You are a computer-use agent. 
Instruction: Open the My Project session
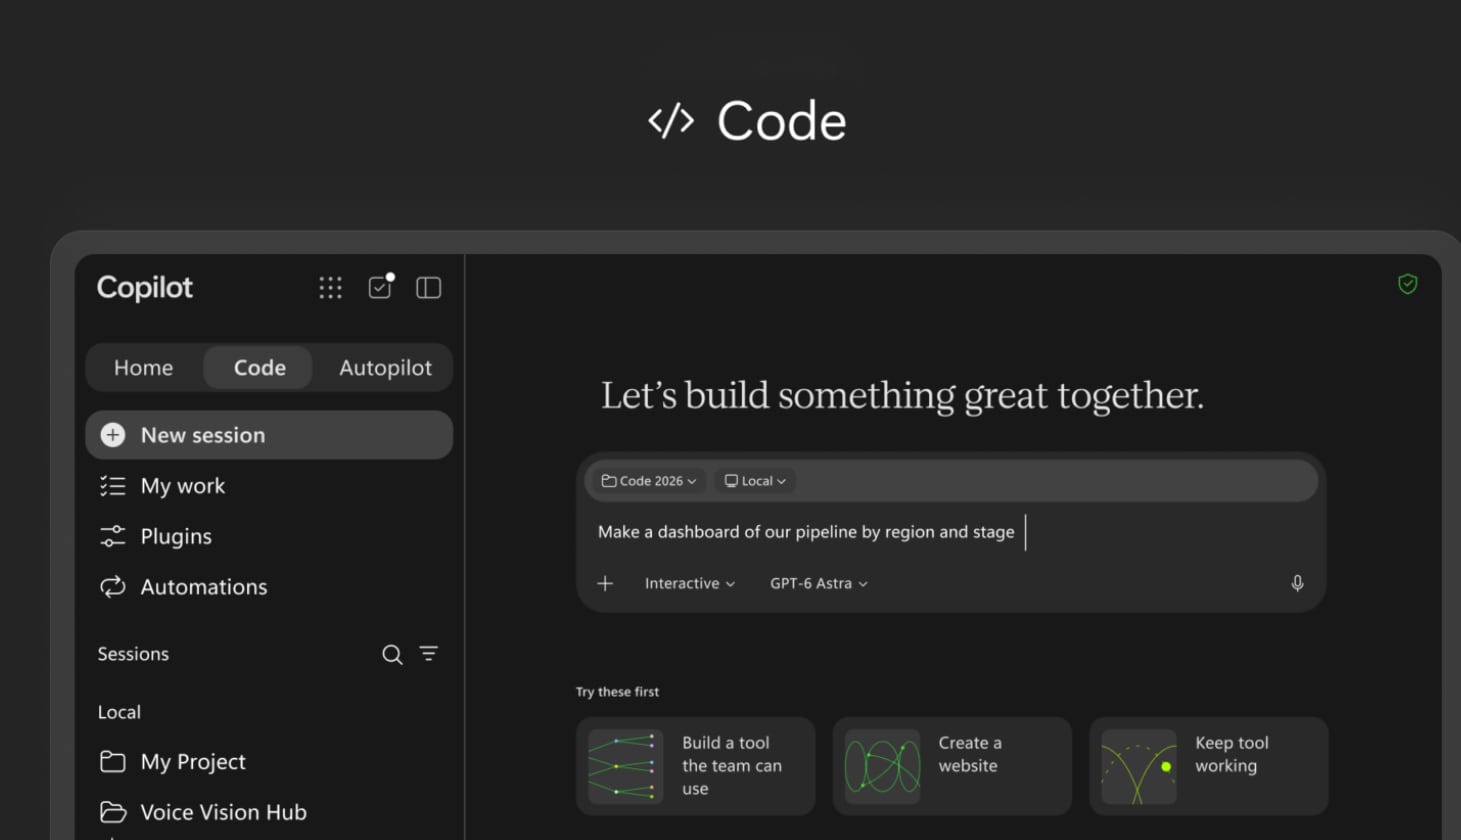click(x=269, y=762)
